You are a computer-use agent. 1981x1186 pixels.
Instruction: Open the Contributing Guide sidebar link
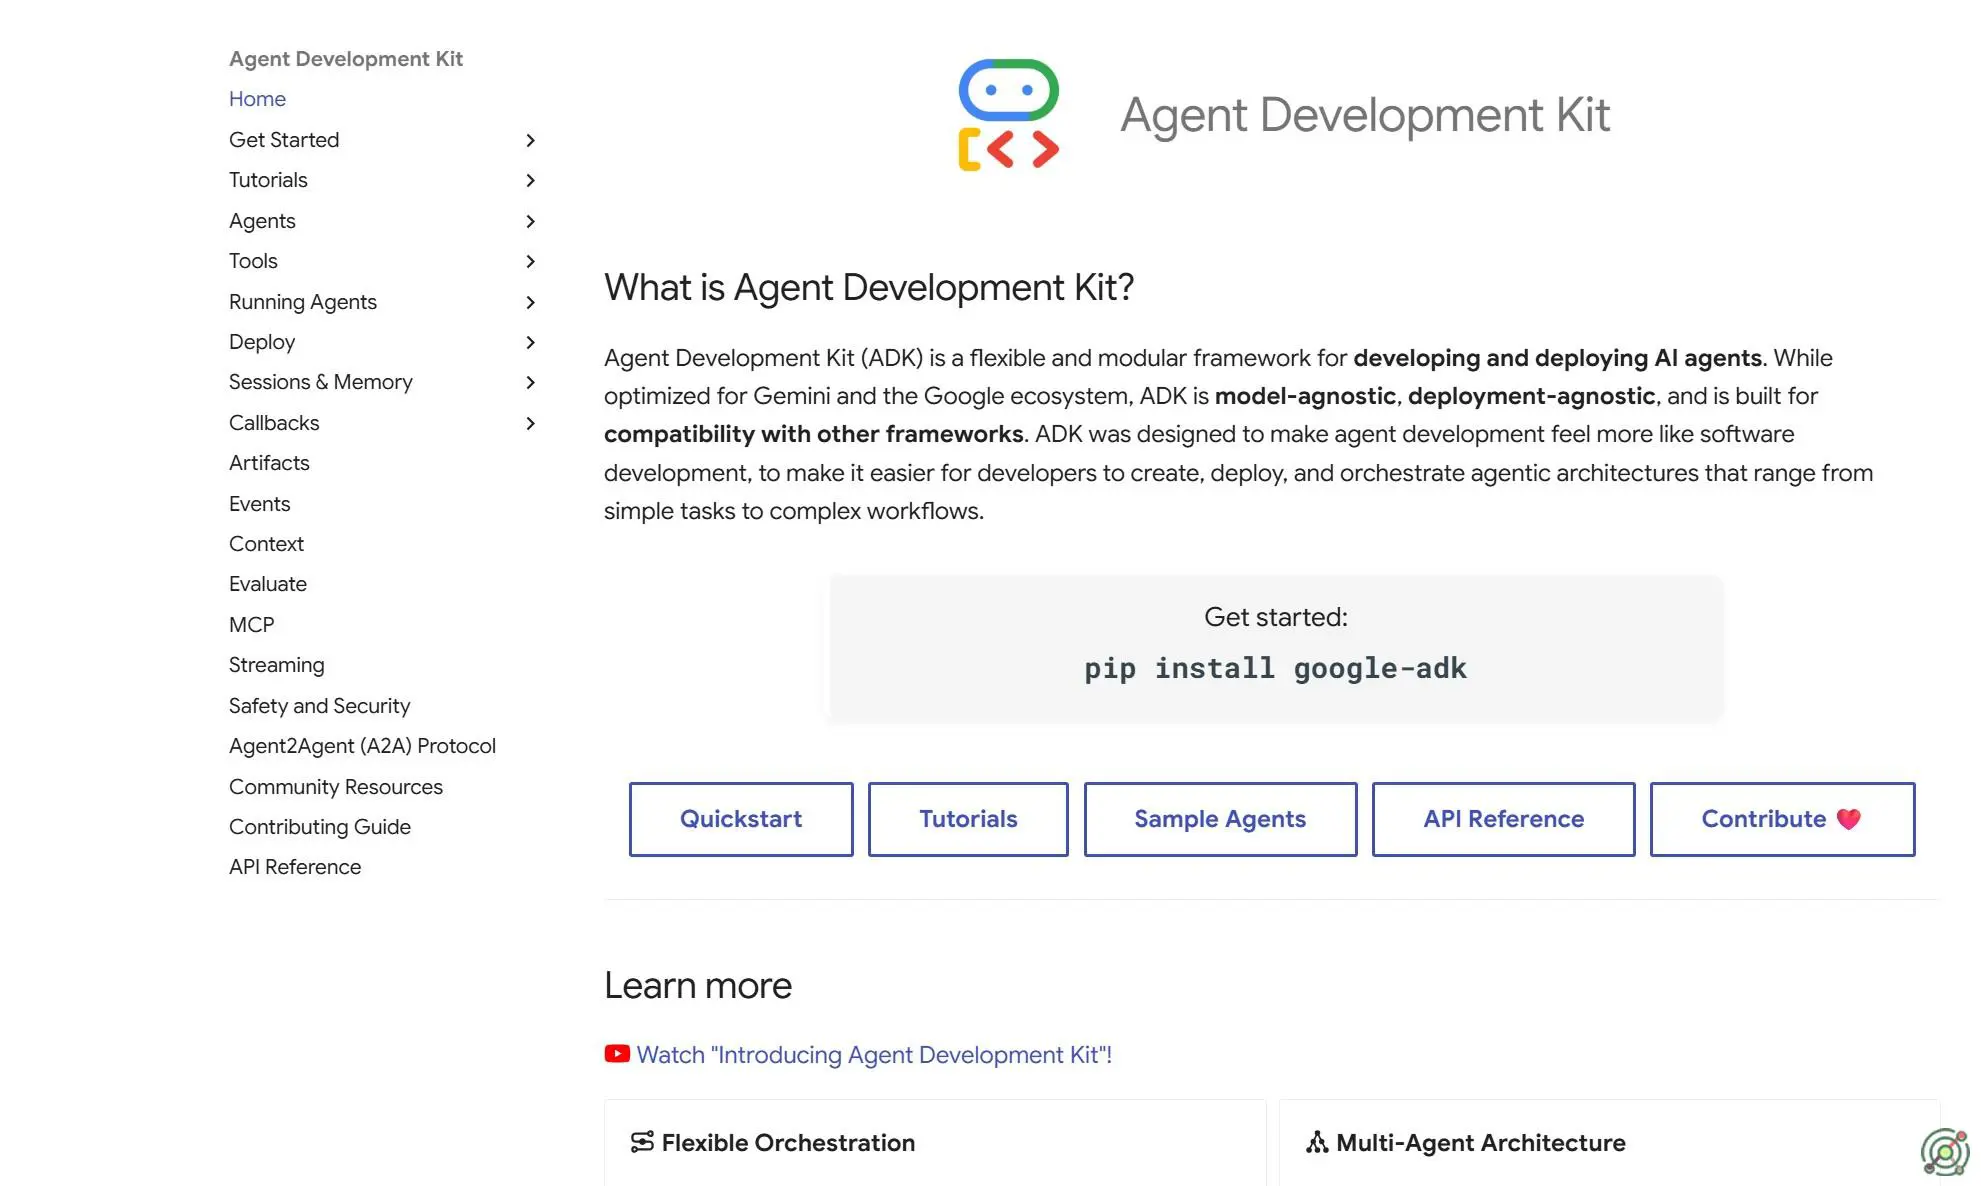[x=319, y=827]
